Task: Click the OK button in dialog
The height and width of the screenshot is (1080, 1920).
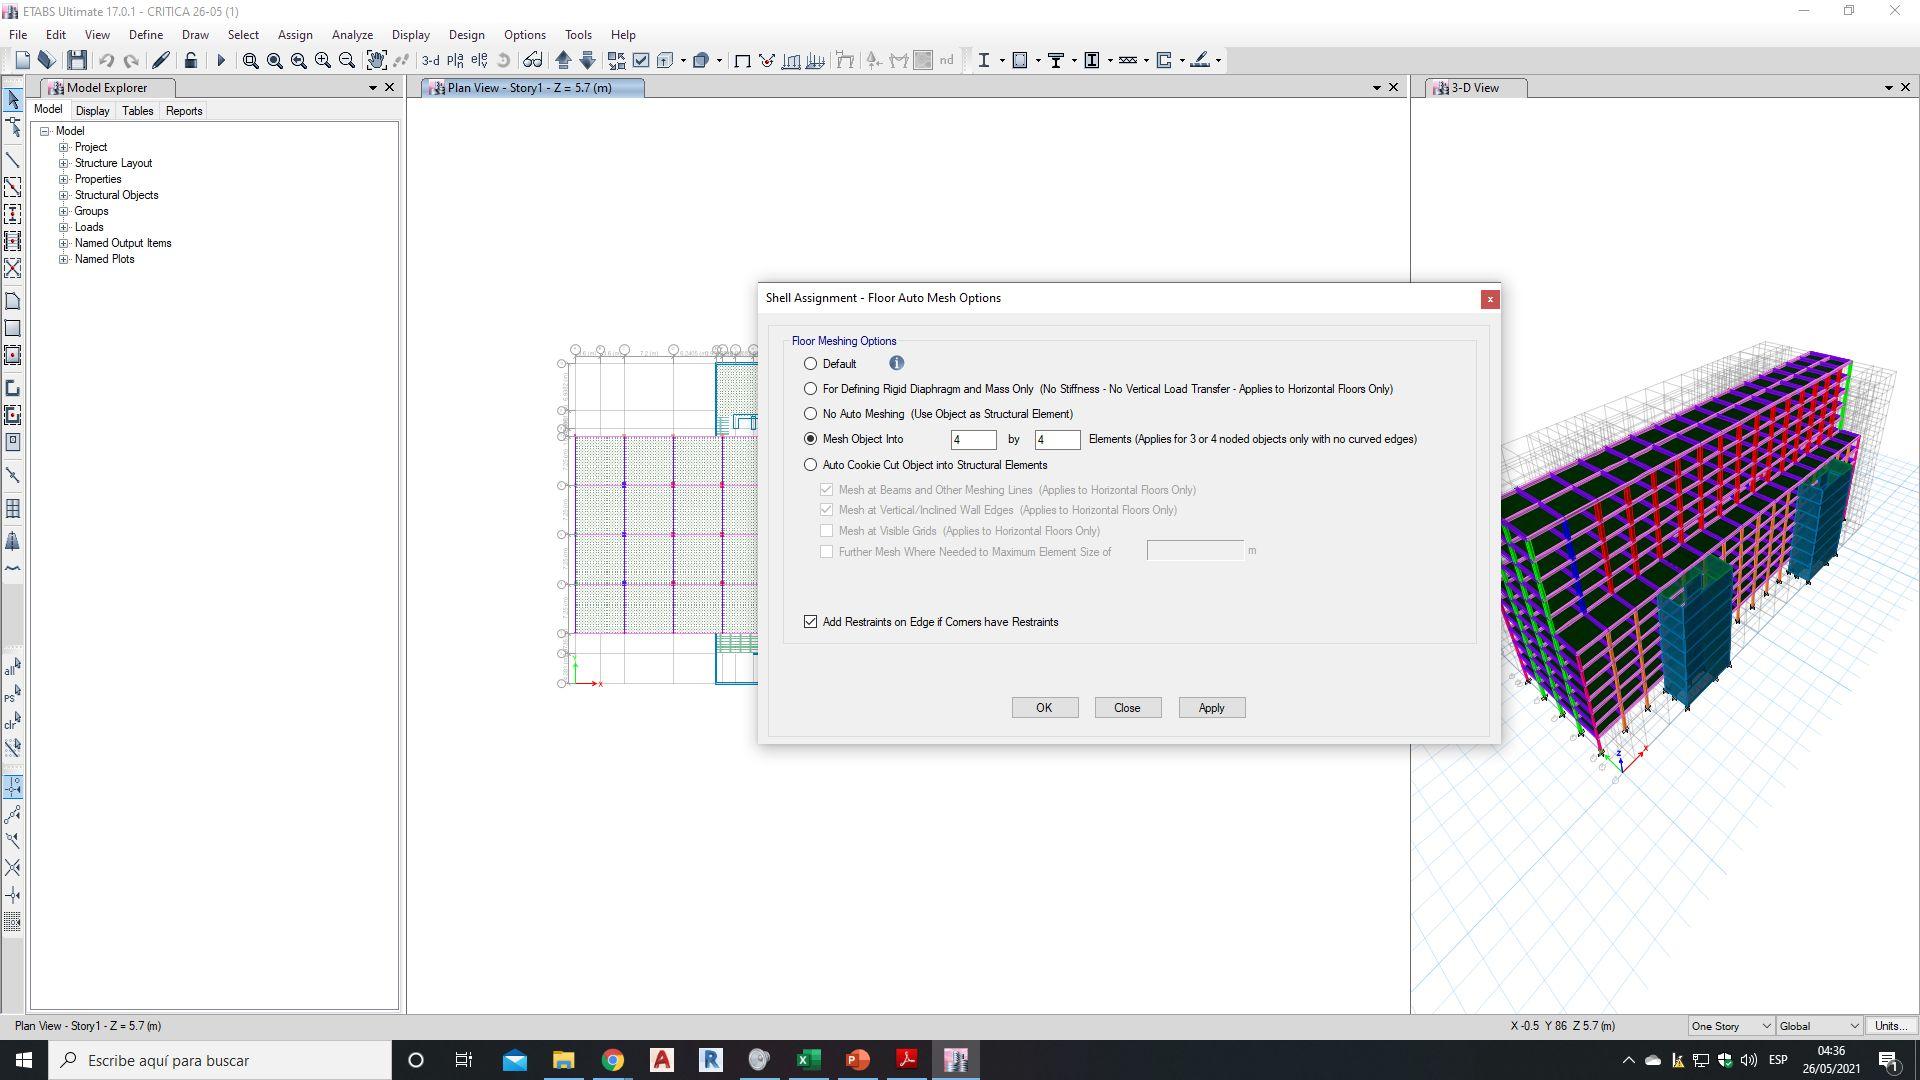Action: 1044,708
